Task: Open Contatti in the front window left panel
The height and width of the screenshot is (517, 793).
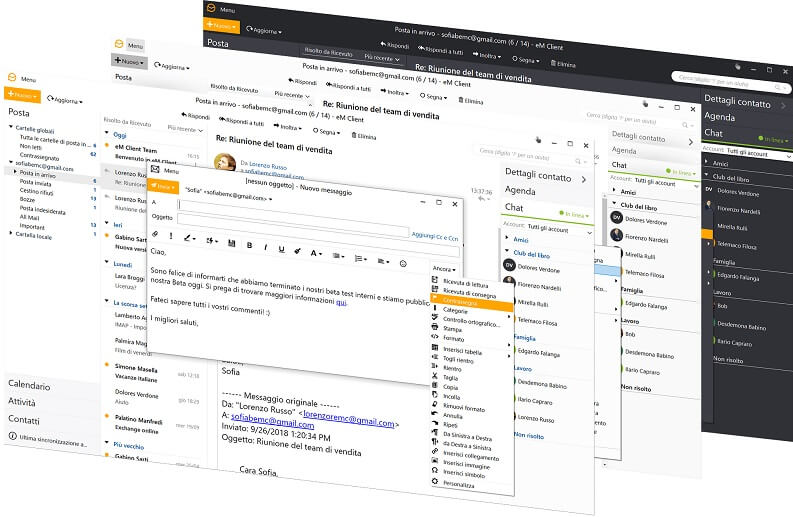Action: (x=23, y=420)
